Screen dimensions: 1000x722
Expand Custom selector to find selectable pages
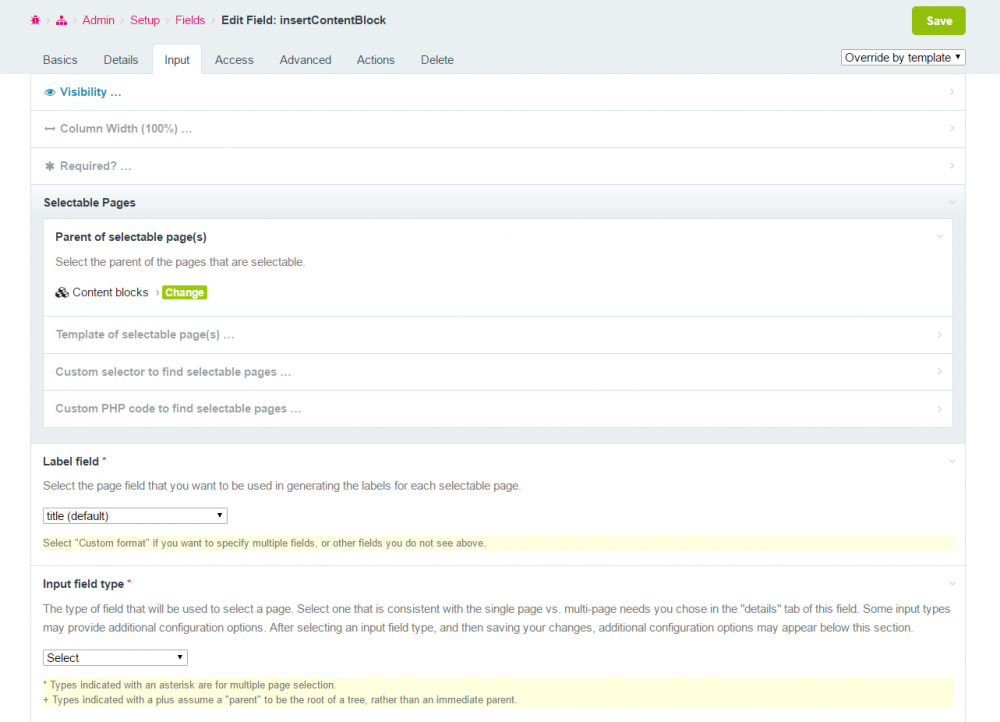173,372
